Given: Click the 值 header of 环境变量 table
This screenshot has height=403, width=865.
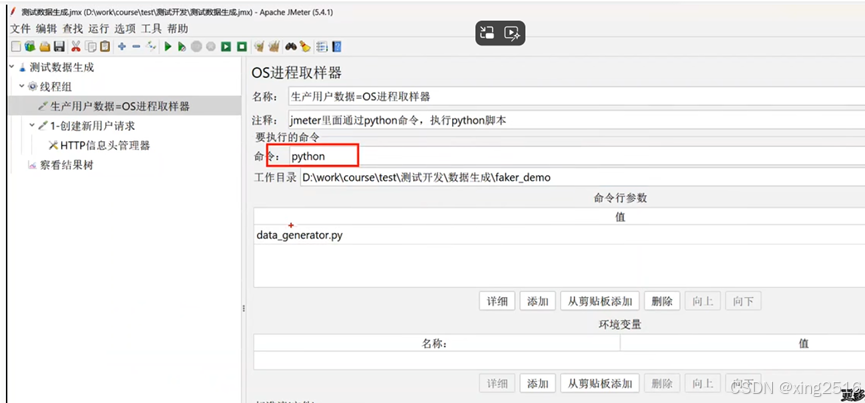Looking at the screenshot, I should (743, 343).
